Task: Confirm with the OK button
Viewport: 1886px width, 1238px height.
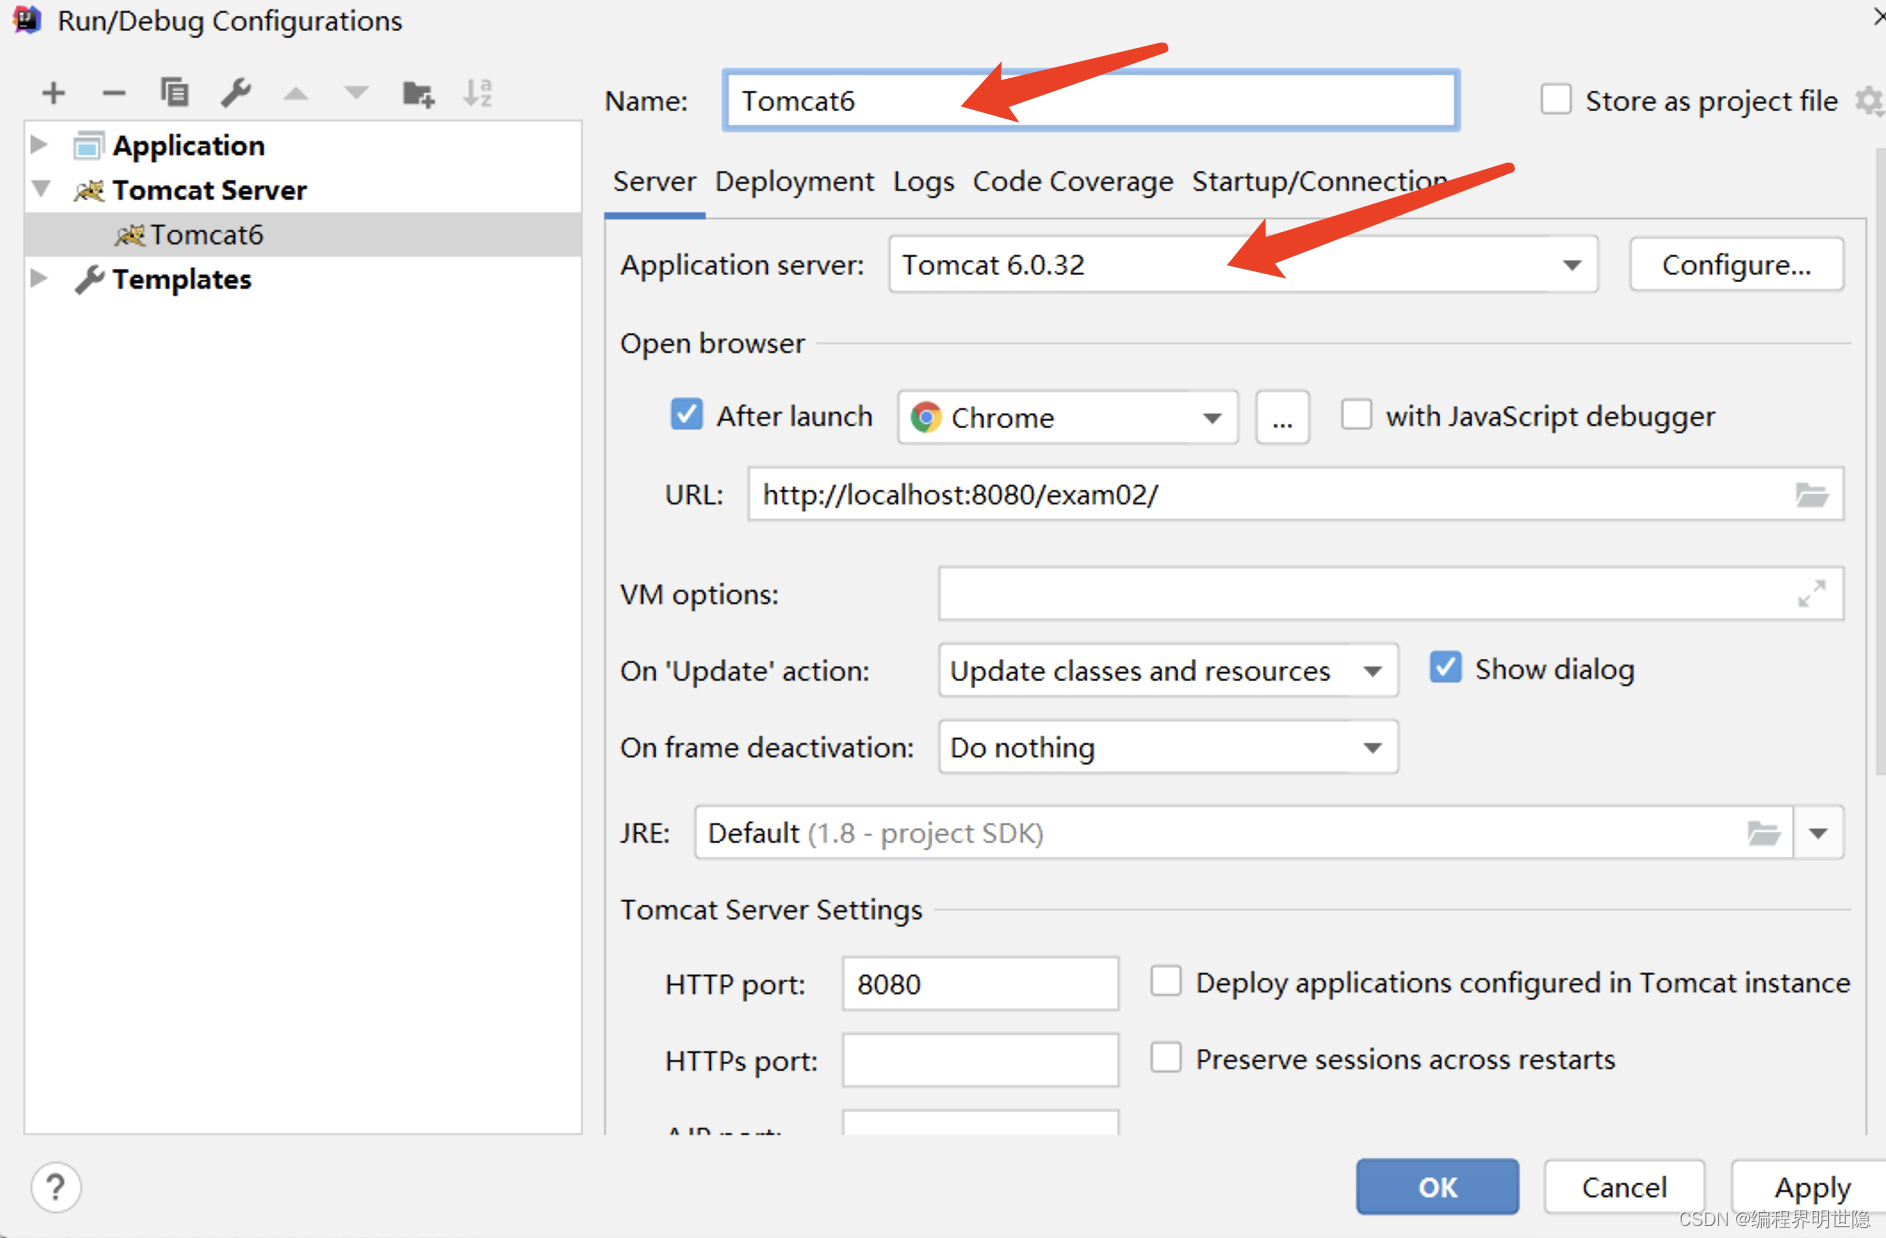Action: [x=1437, y=1187]
